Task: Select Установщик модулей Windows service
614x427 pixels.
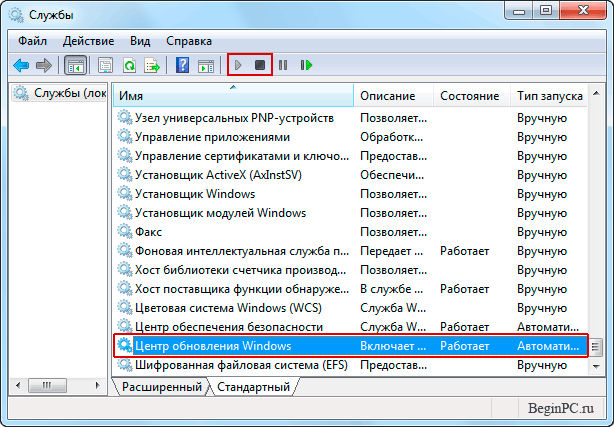Action: coord(351,213)
